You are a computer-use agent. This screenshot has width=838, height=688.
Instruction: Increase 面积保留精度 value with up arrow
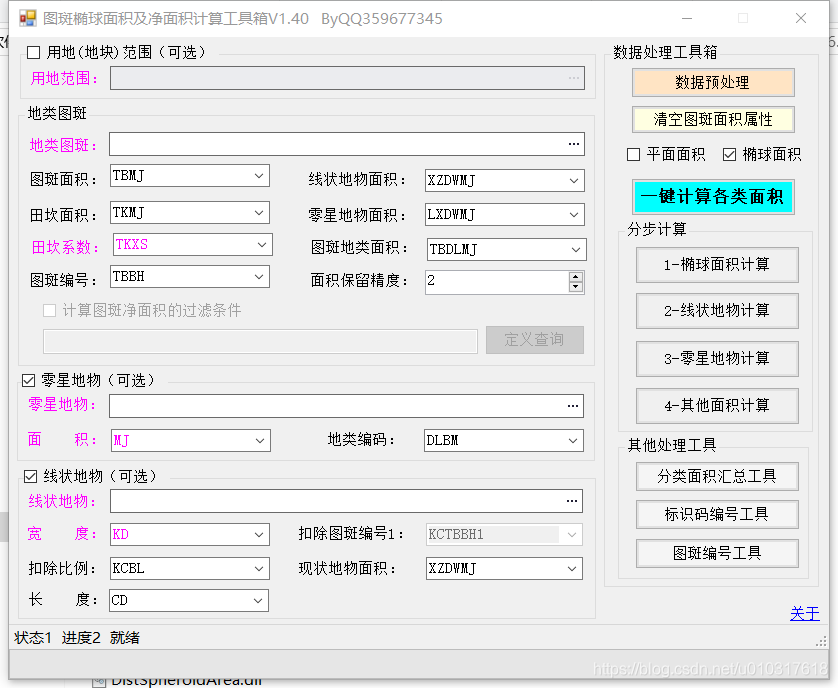[575, 277]
